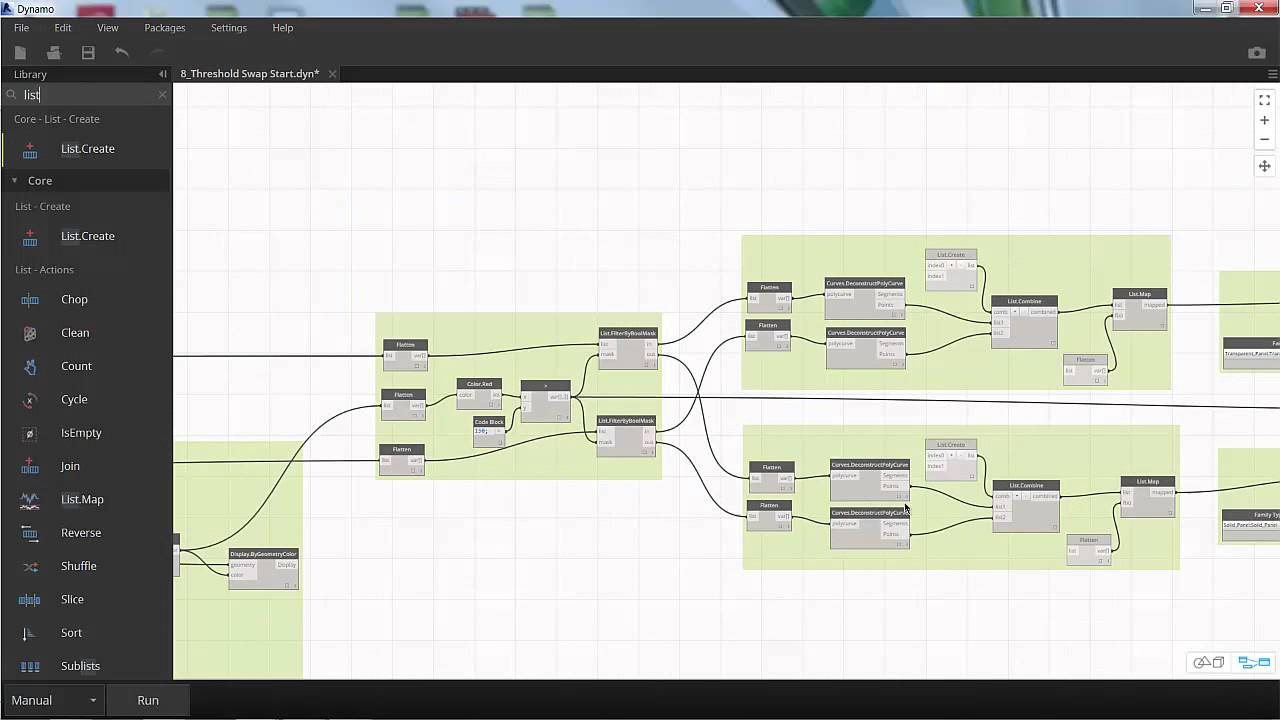Open the Edit menu
This screenshot has width=1280, height=720.
pyautogui.click(x=63, y=28)
